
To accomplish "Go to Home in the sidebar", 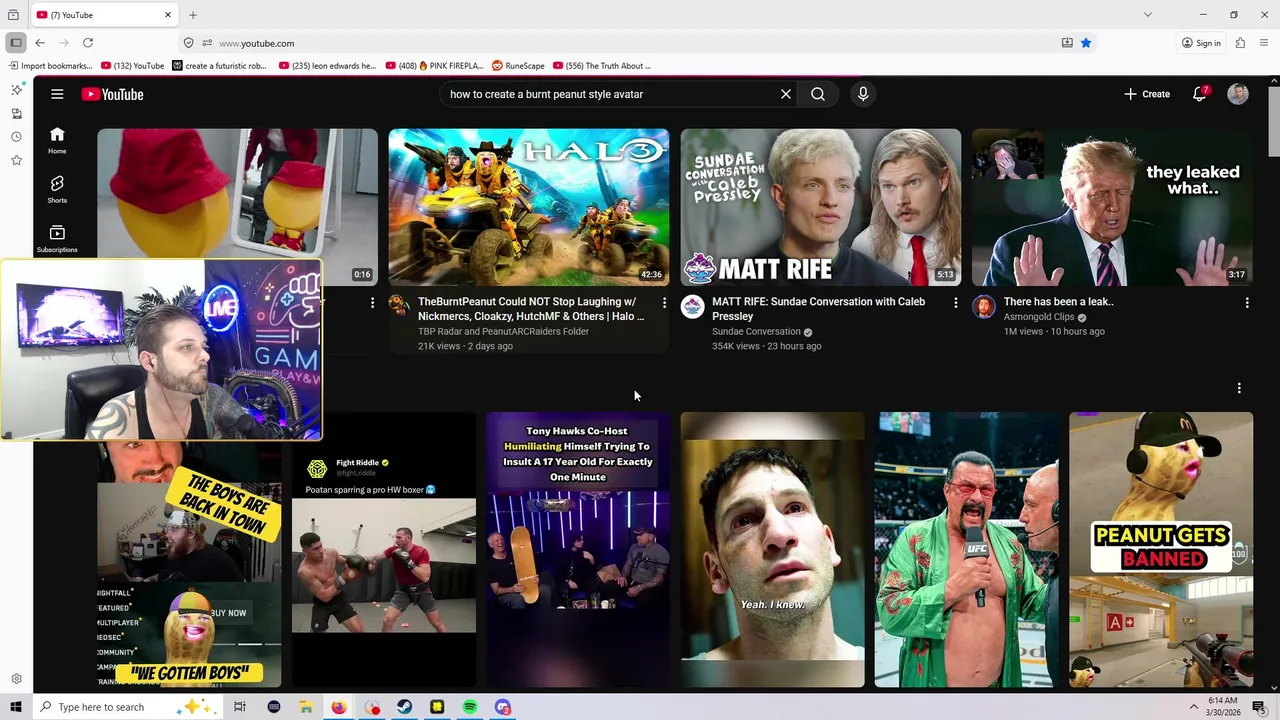I will tap(57, 141).
